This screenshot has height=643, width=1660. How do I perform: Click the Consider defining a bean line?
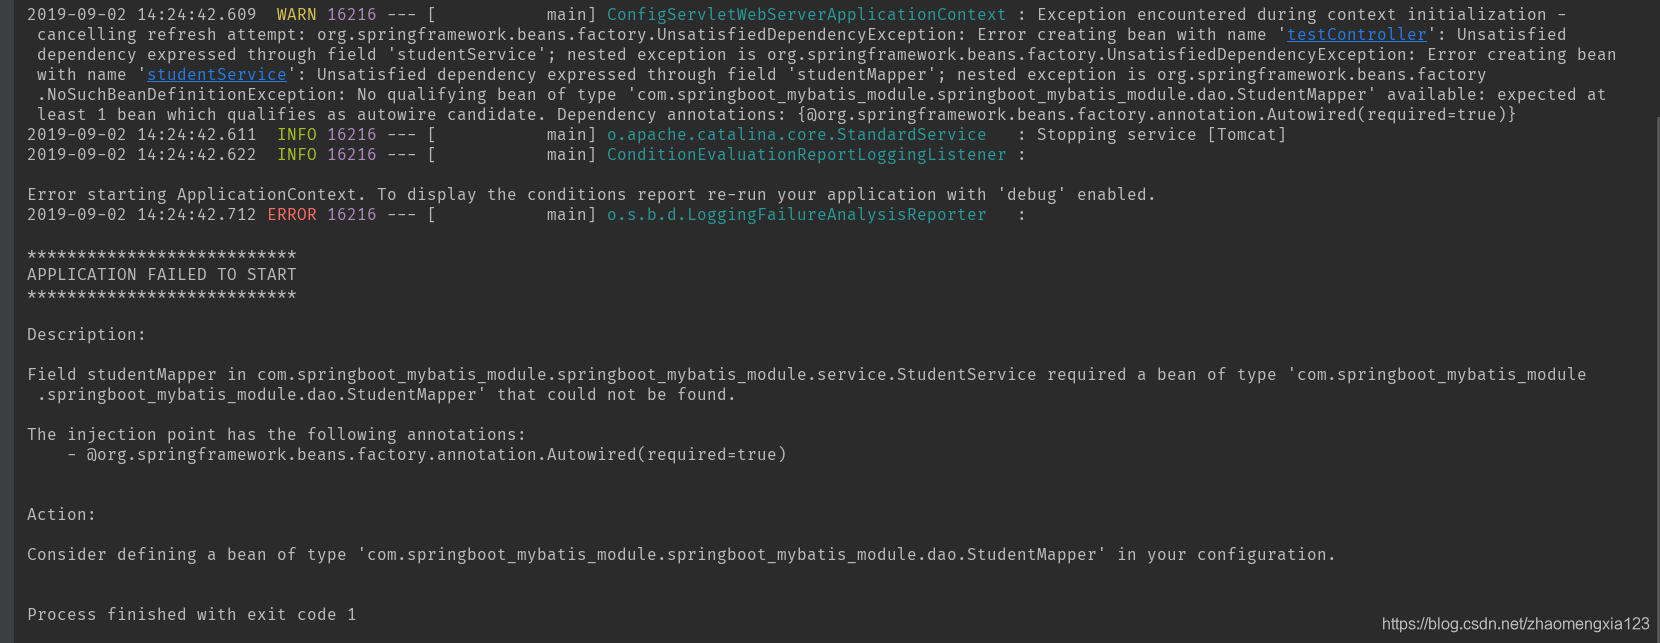[x=681, y=555]
